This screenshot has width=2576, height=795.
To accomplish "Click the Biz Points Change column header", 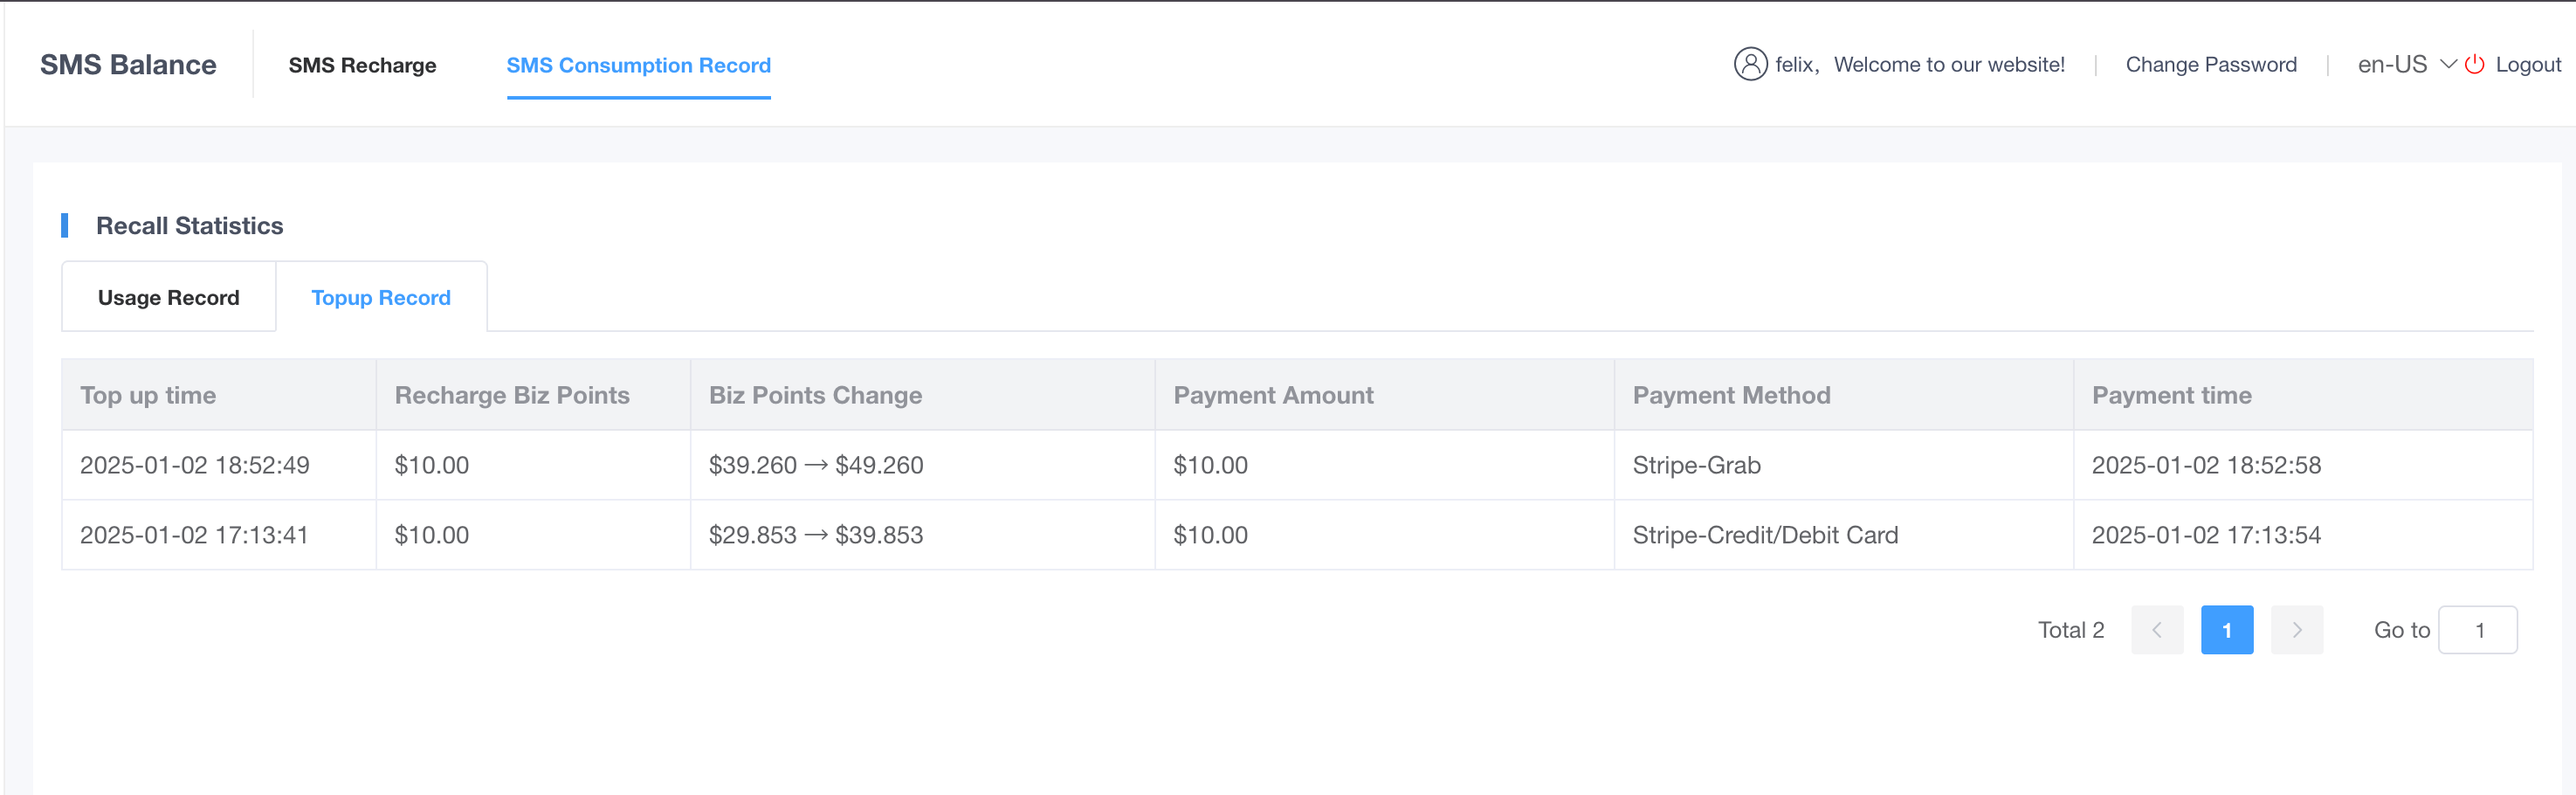I will [815, 395].
